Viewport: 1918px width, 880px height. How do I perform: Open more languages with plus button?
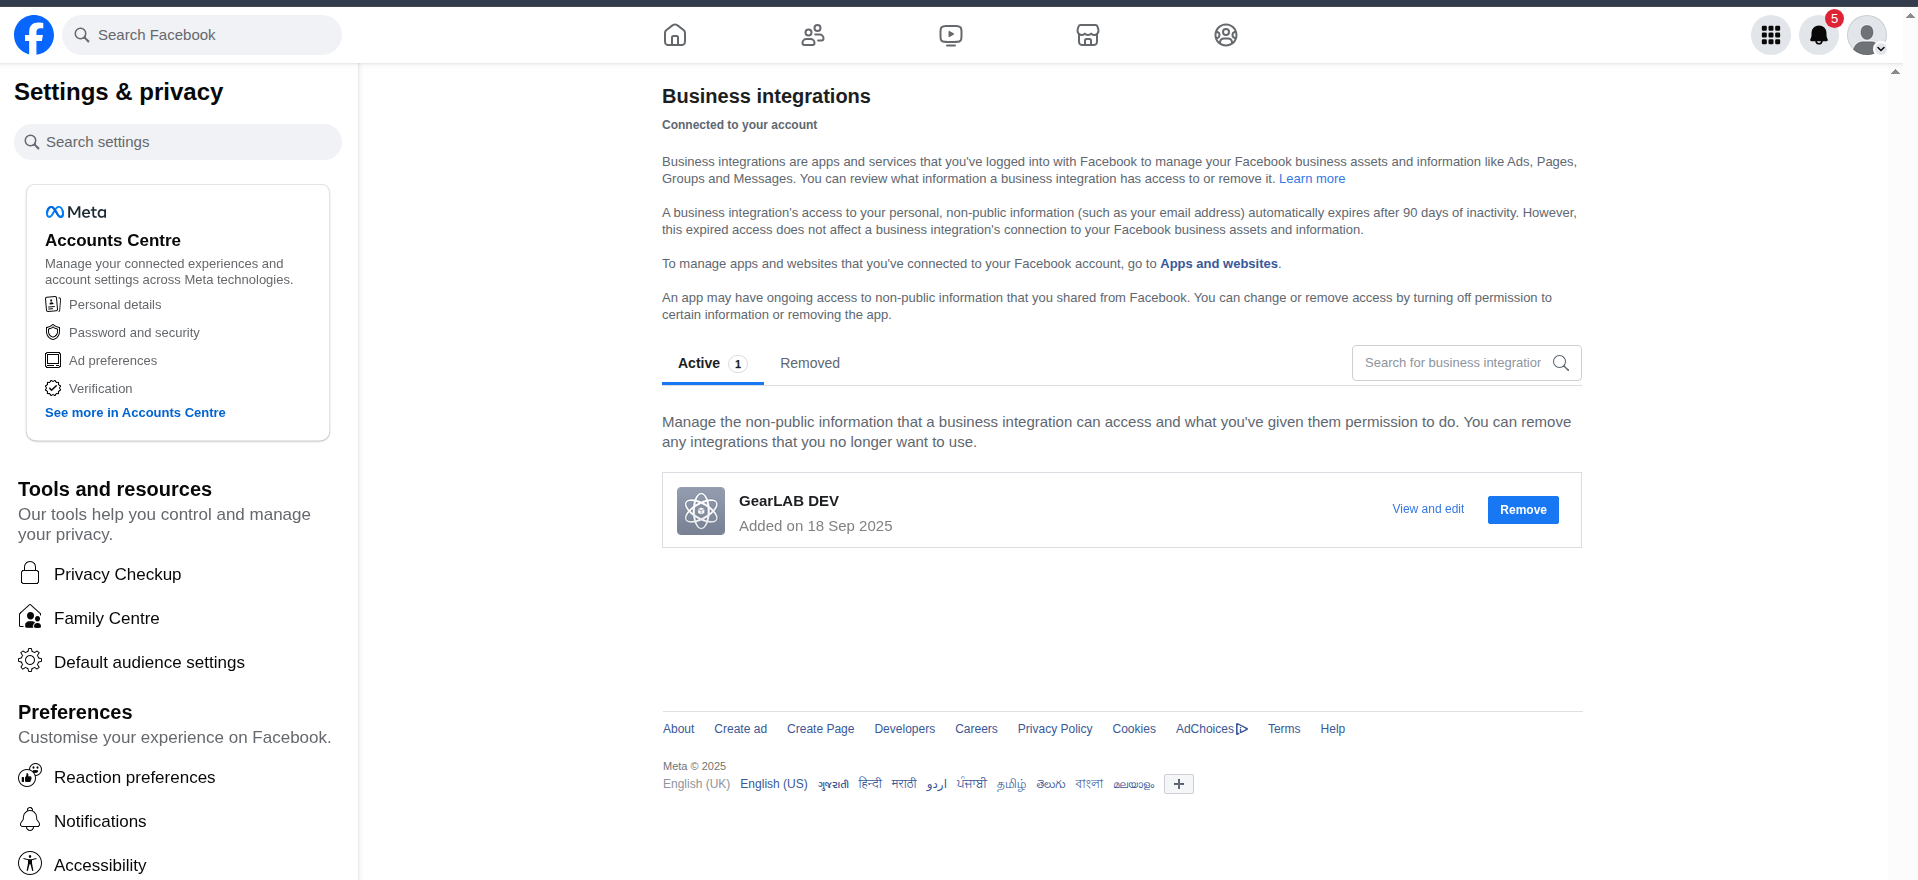(x=1179, y=784)
